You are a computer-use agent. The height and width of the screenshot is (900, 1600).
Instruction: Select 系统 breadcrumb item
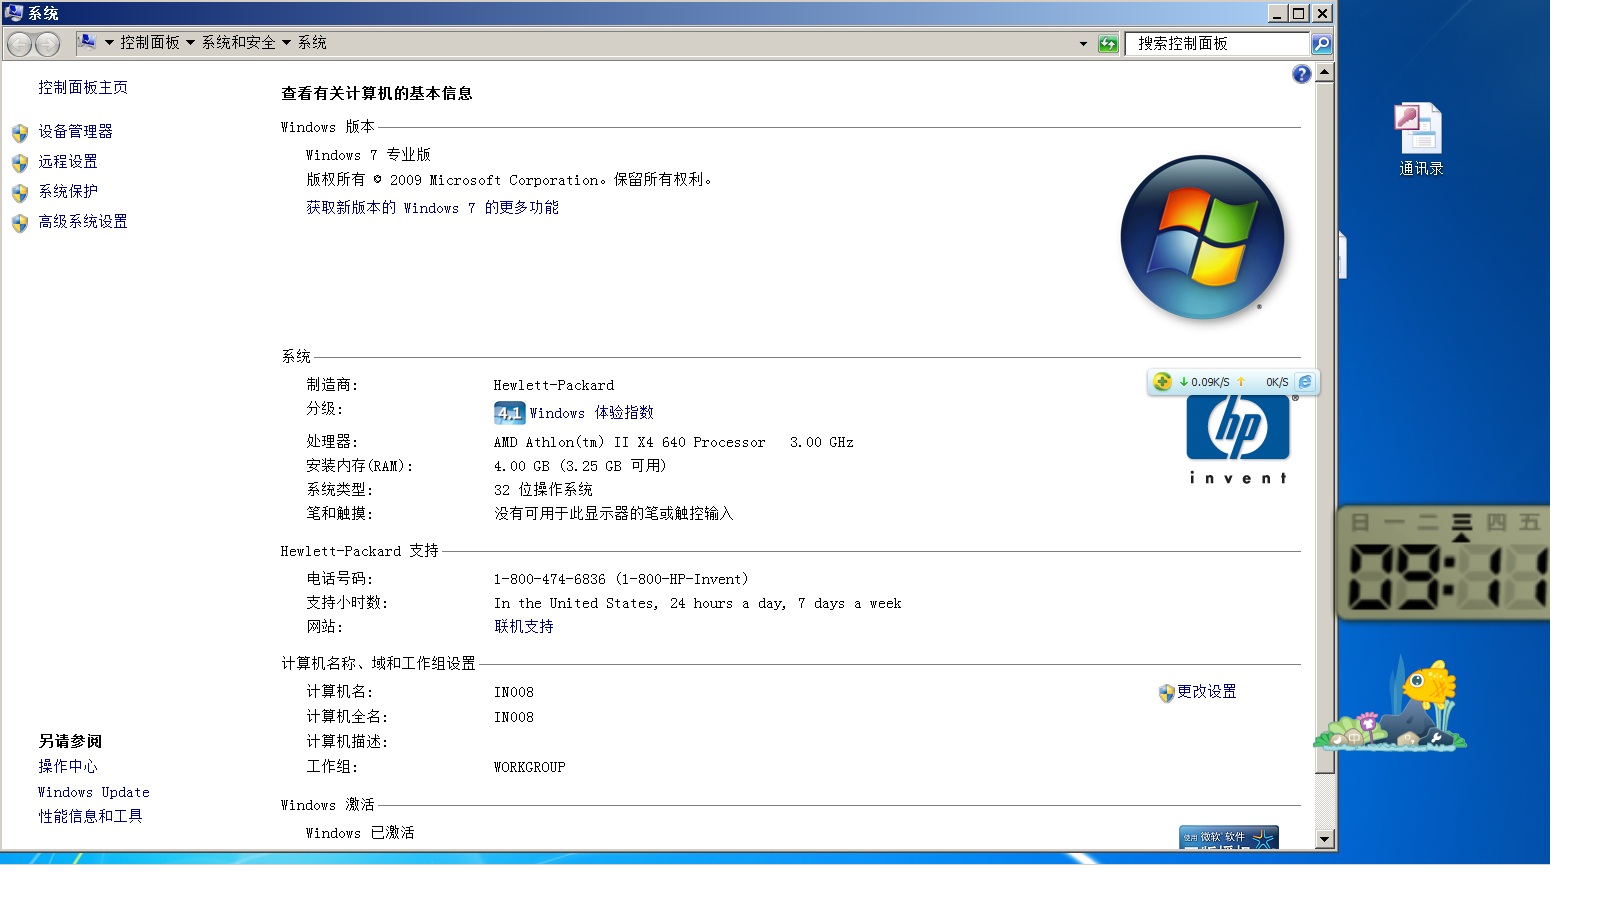coord(312,43)
